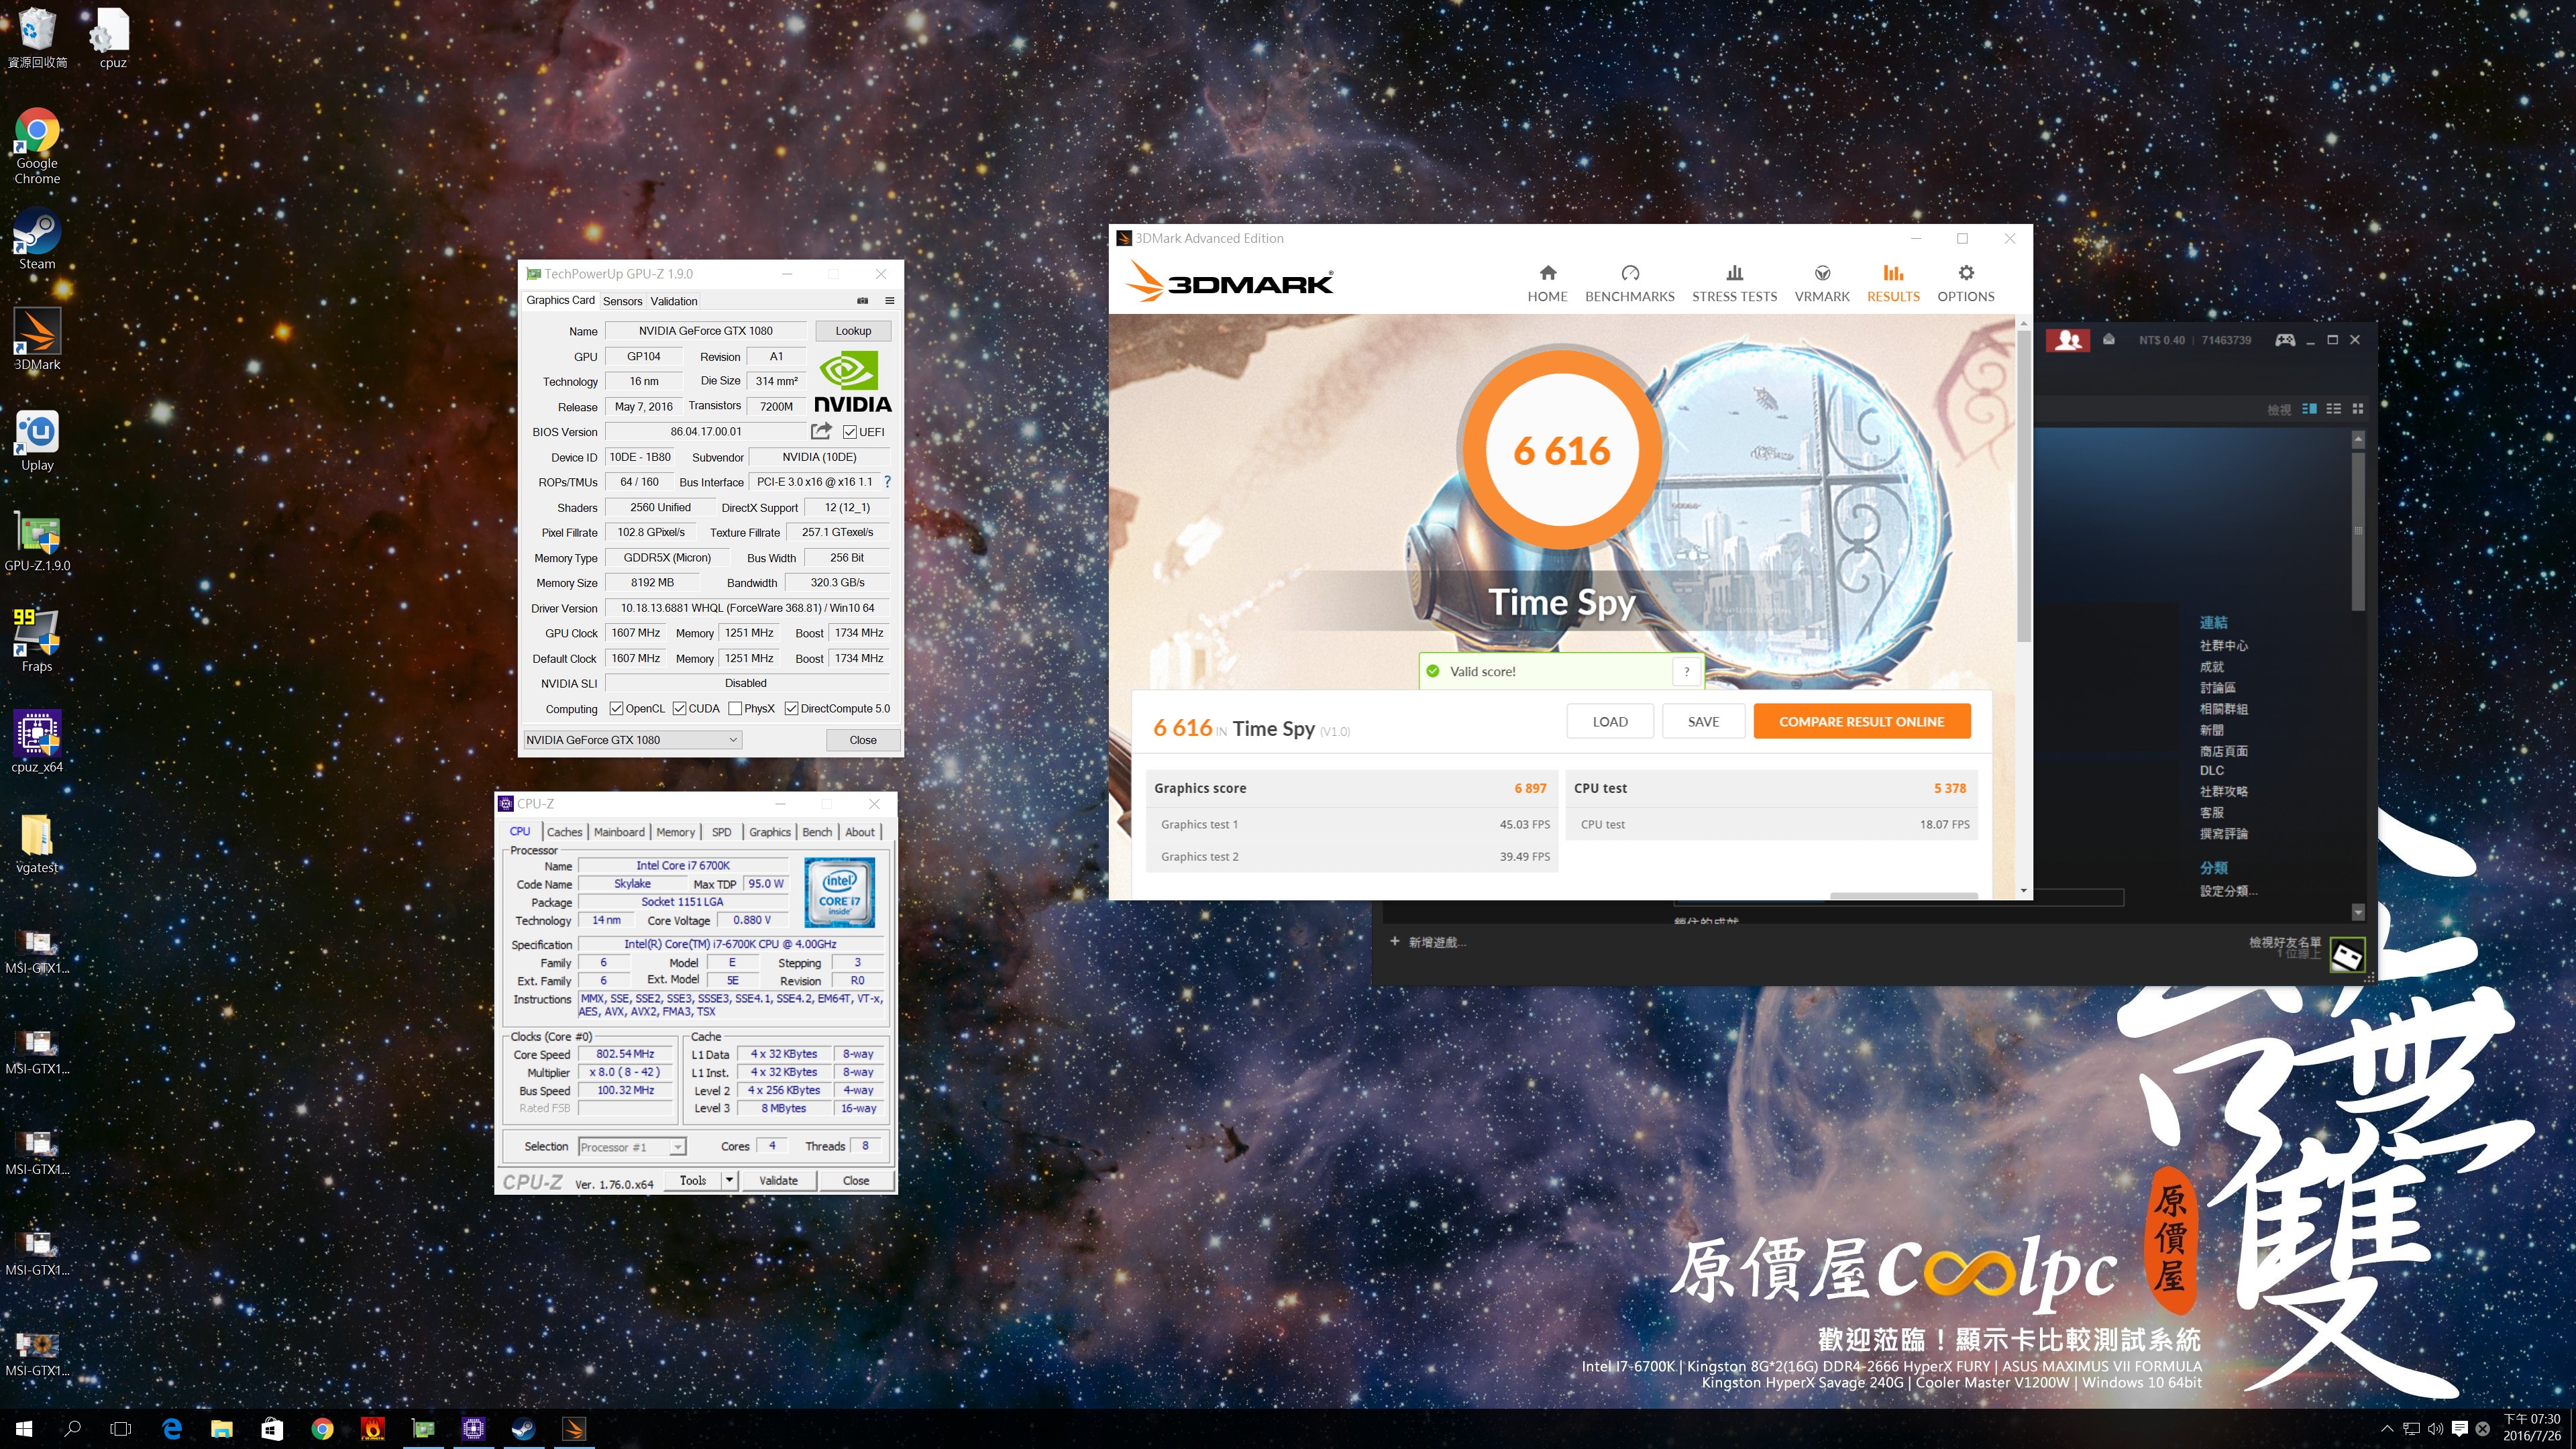Screen dimensions: 2576x1449
Task: Click the taskbar search magnifier
Action: pos(72,1429)
